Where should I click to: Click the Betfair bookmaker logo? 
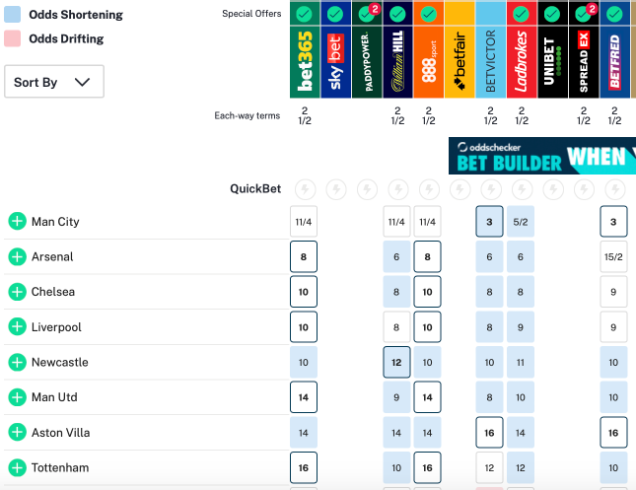pos(459,62)
